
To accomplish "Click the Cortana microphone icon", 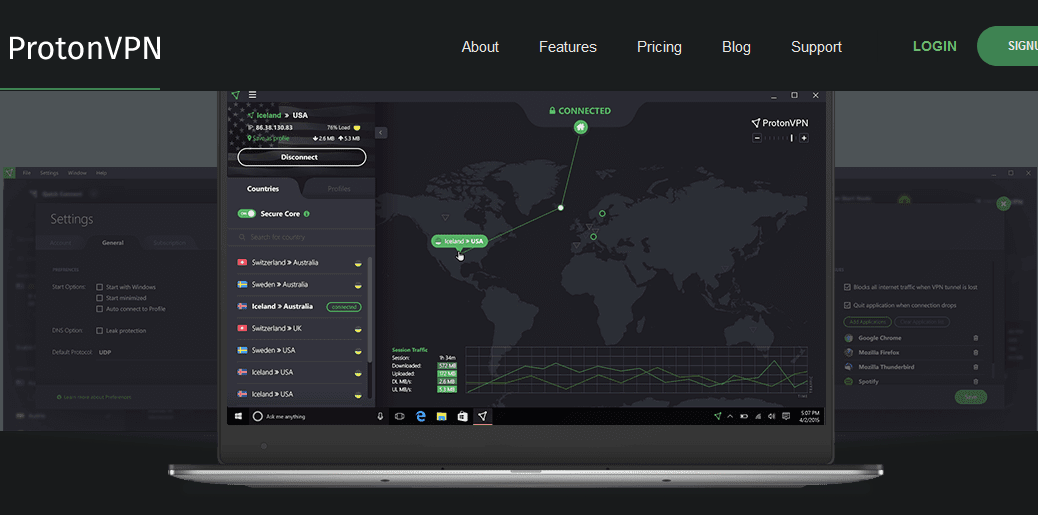I will [380, 416].
